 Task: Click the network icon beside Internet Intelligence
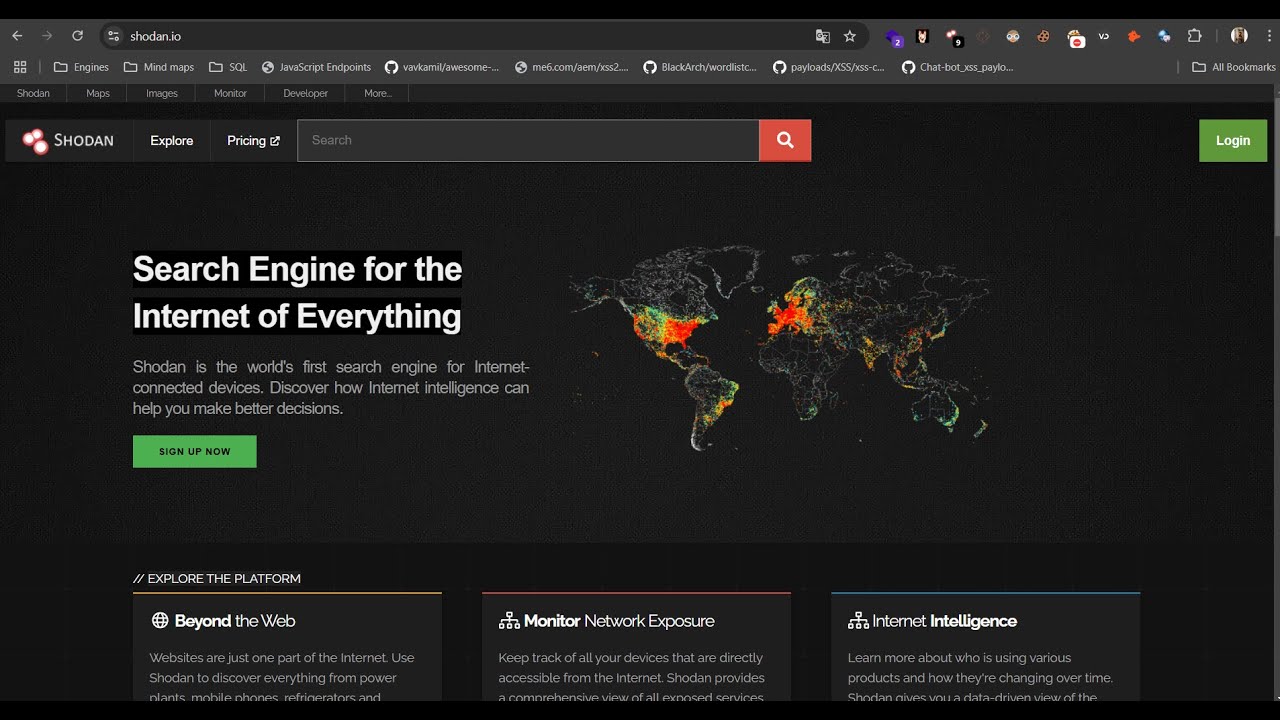(858, 621)
